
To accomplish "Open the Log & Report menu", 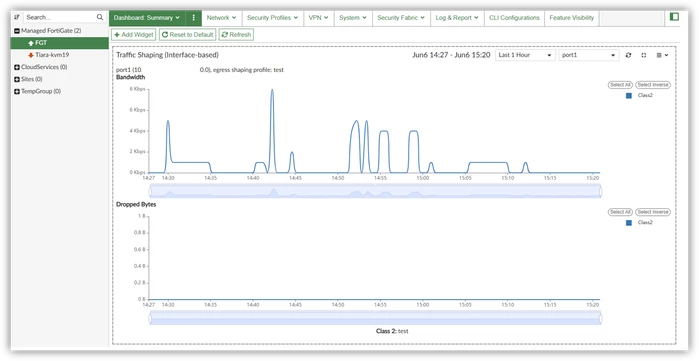I will click(x=457, y=18).
